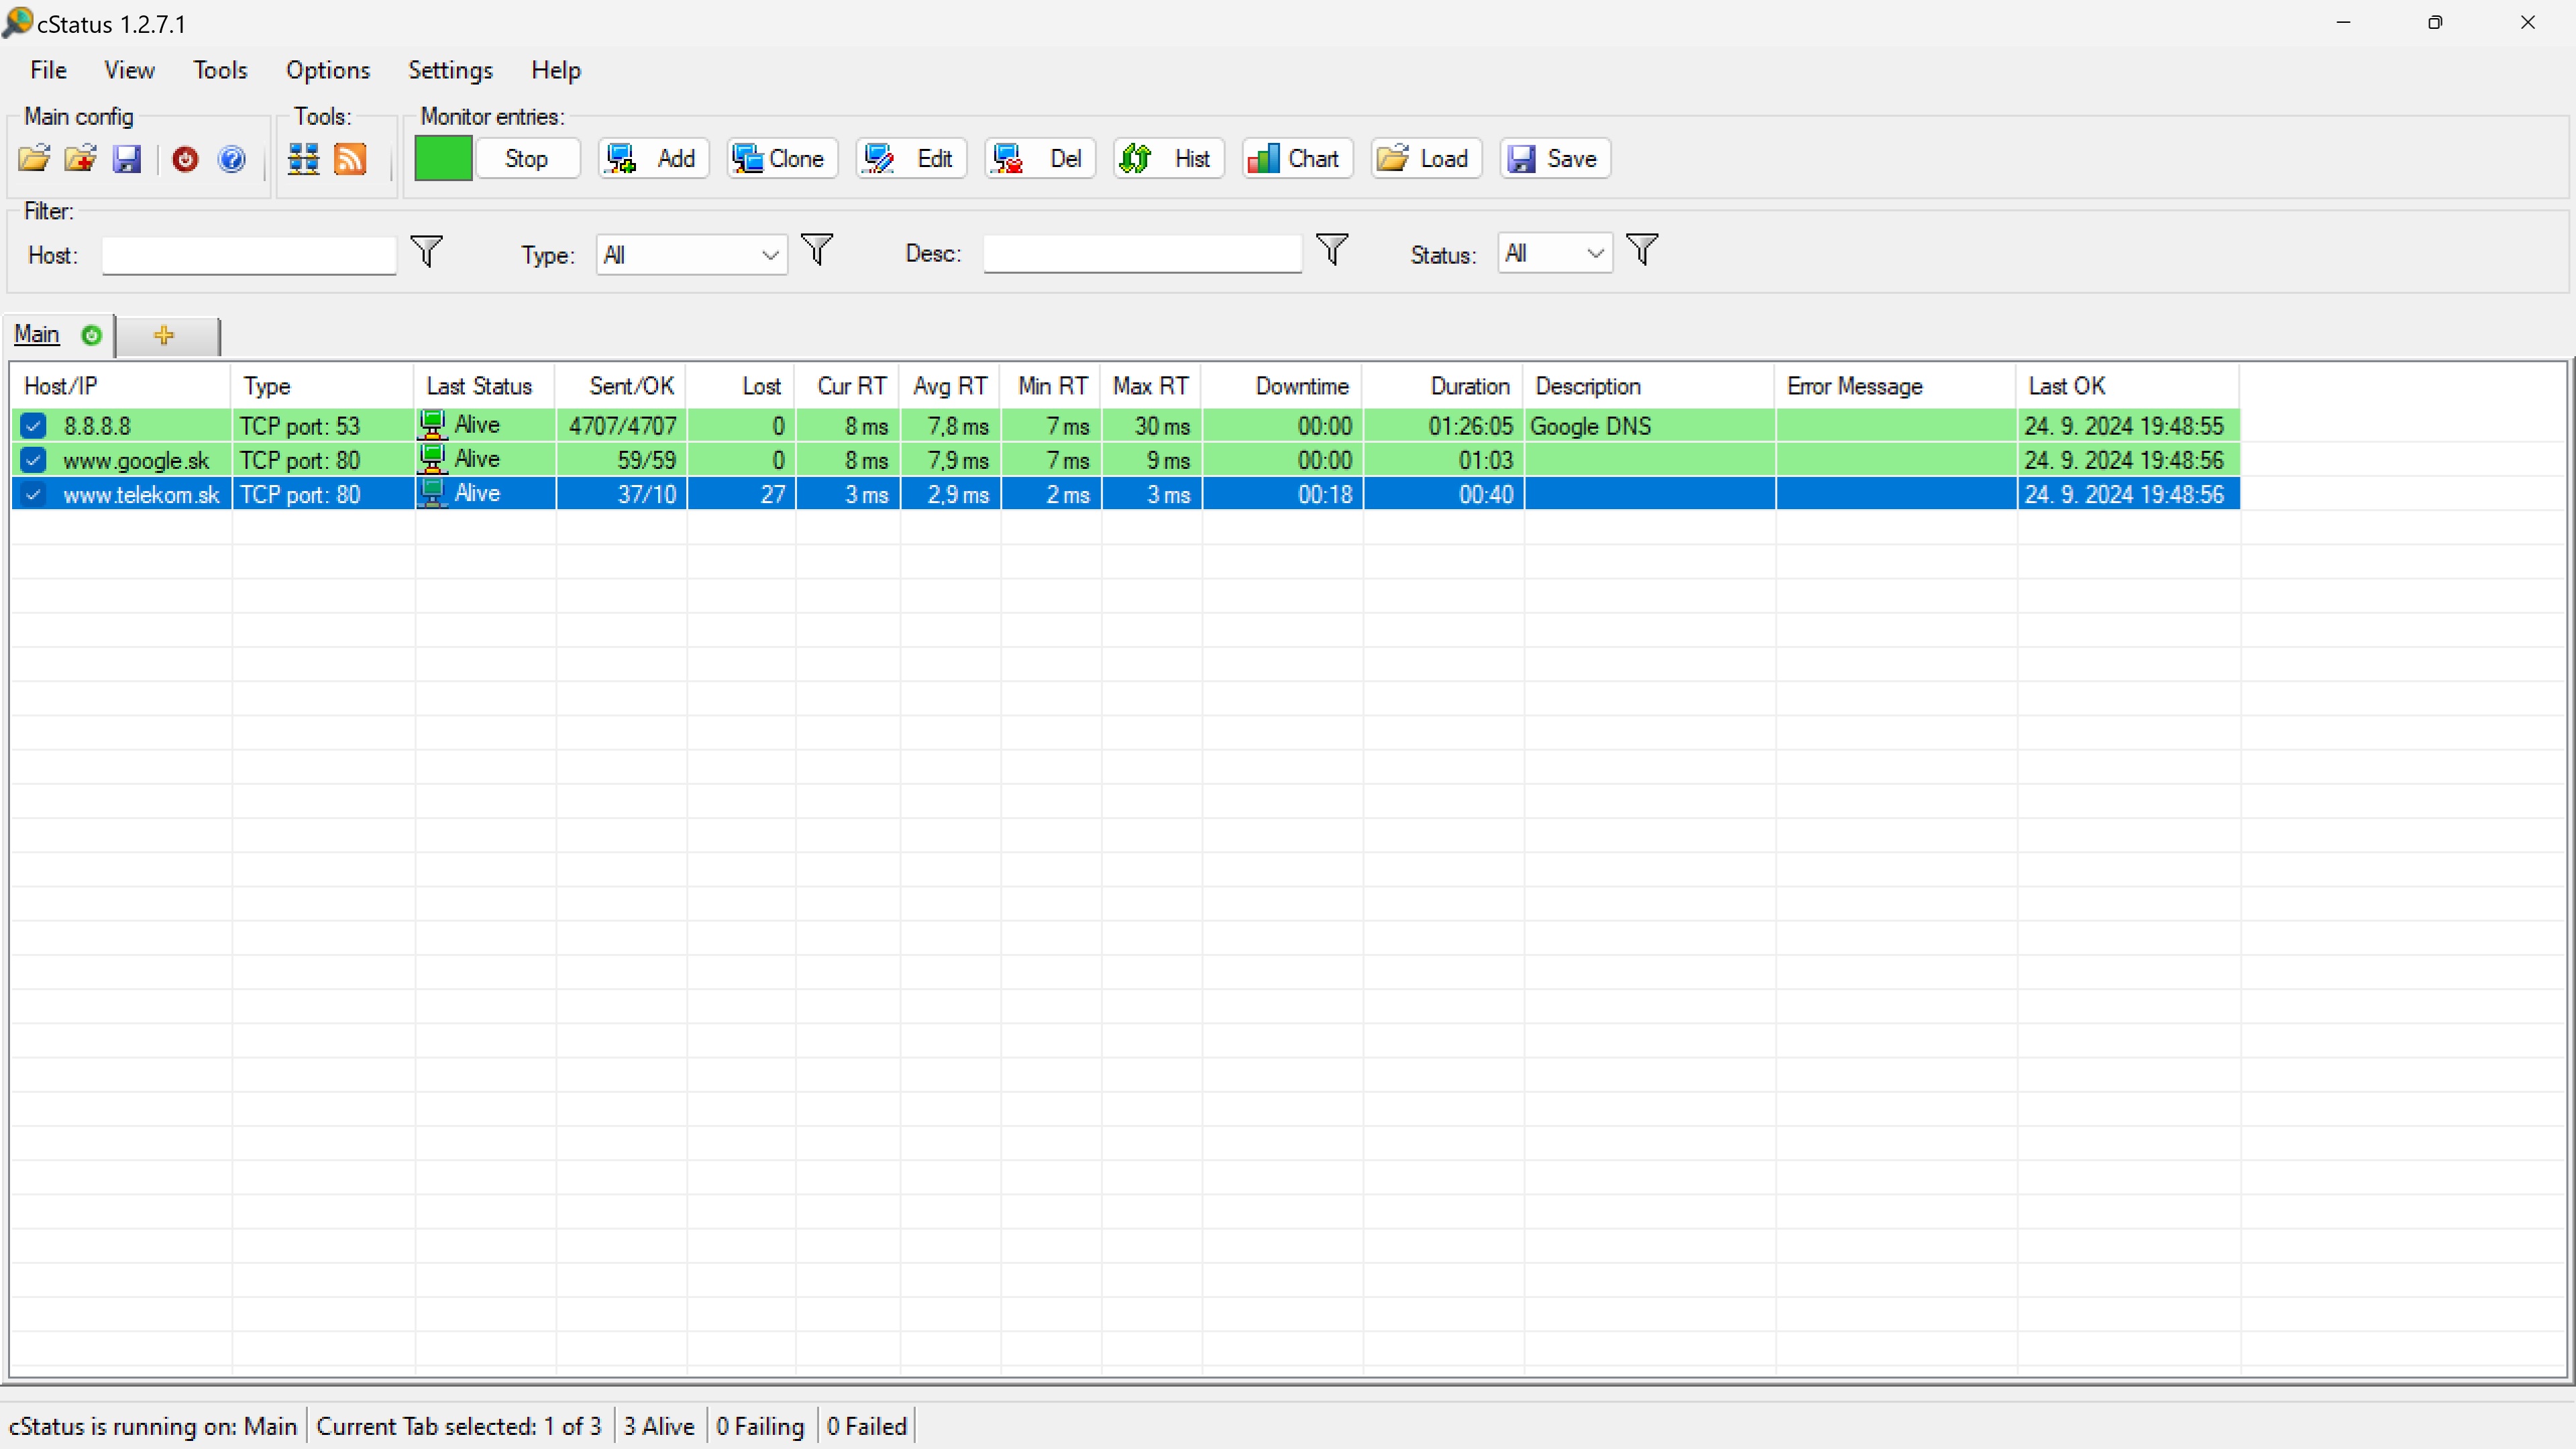
Task: Click the Stop monitoring button
Action: pos(527,158)
